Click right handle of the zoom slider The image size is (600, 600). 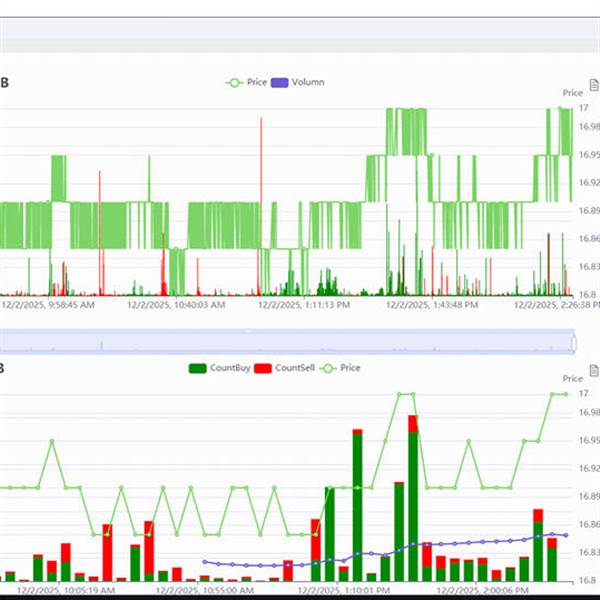point(574,344)
